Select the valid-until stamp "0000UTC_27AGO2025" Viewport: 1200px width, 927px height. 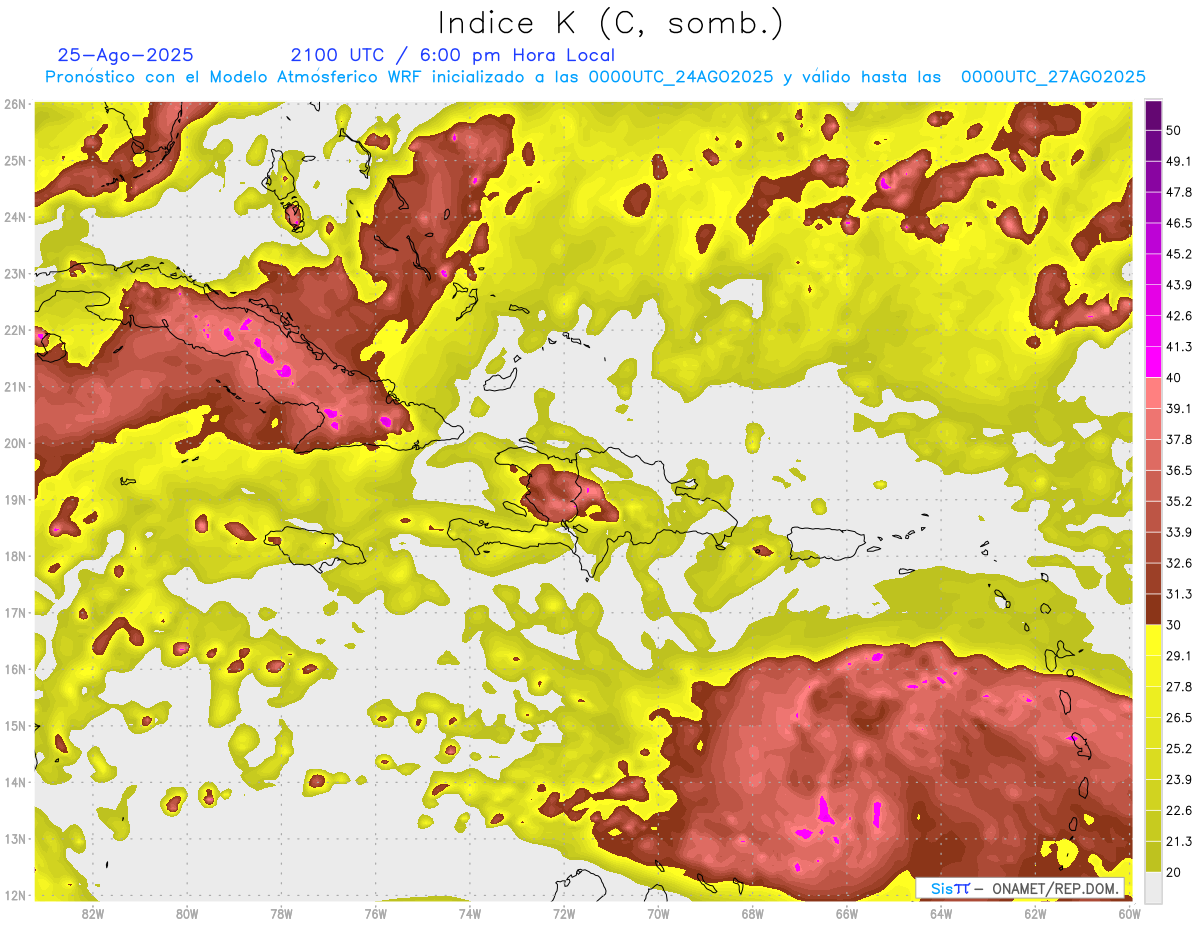pos(1053,77)
